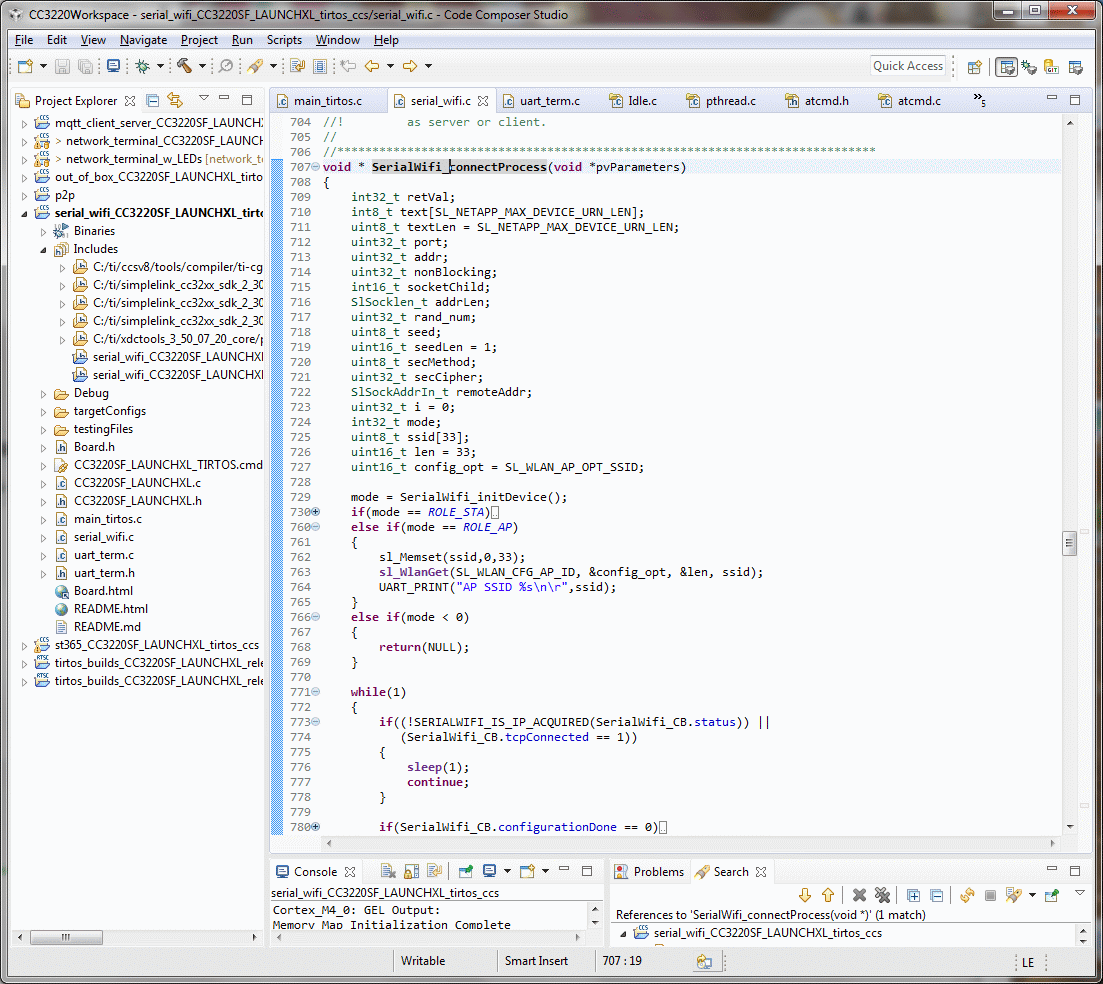Open the Git perspective icon
The height and width of the screenshot is (984, 1103).
1051,67
